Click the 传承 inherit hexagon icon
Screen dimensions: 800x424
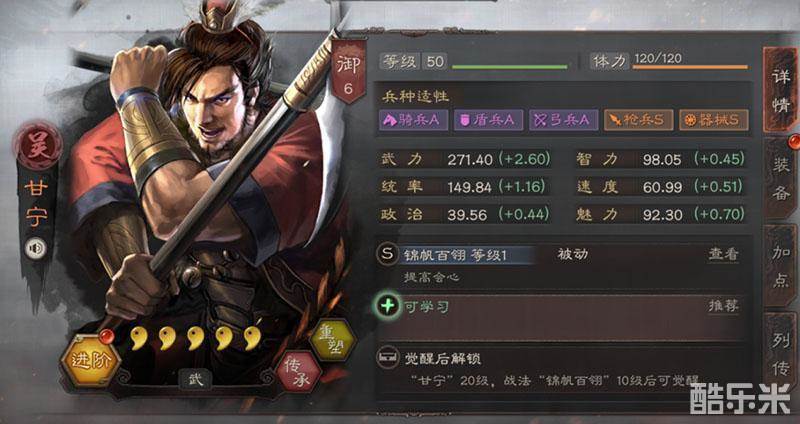[298, 372]
